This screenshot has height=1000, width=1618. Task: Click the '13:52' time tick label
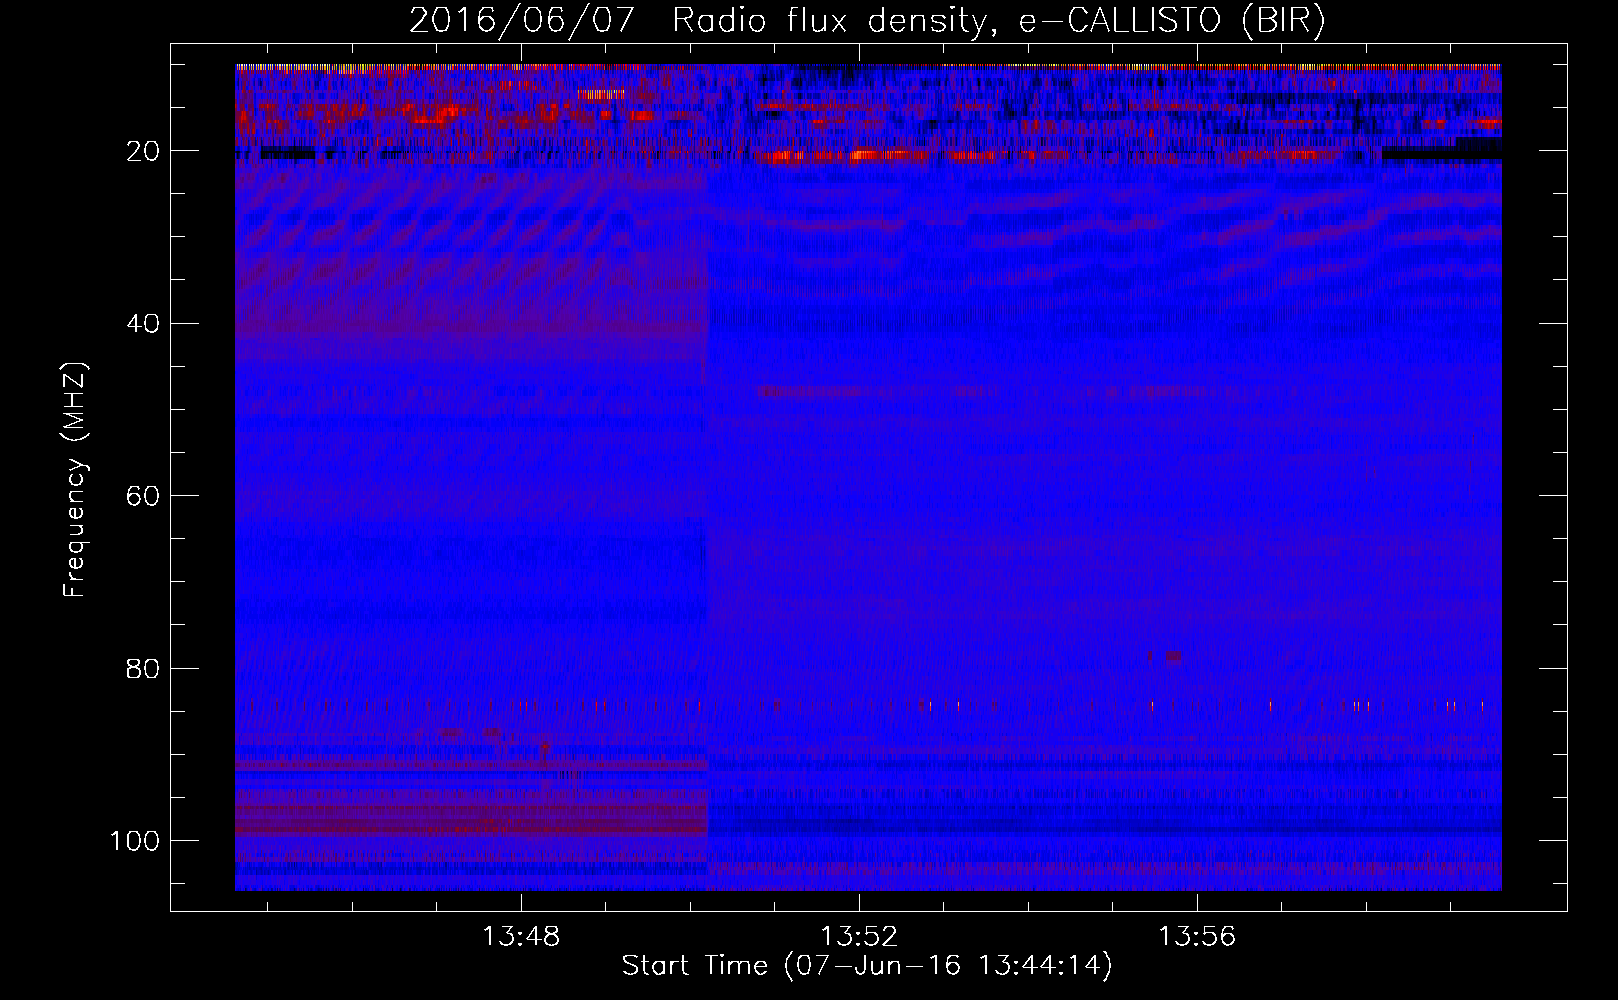coord(859,937)
